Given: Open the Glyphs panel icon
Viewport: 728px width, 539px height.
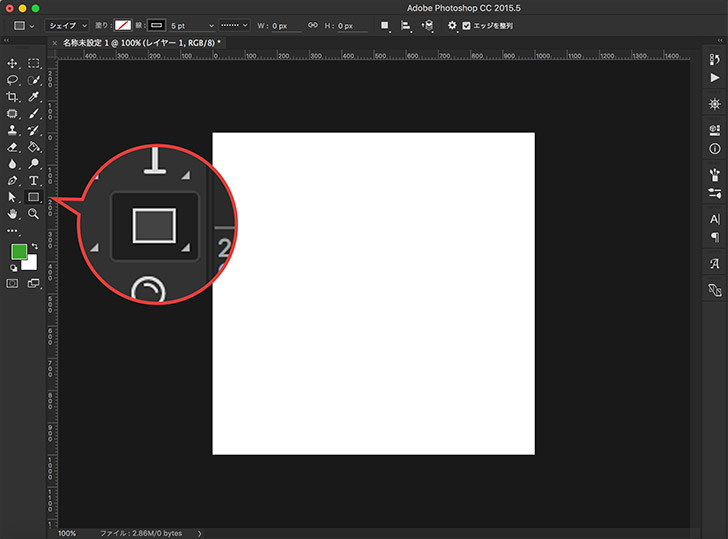Looking at the screenshot, I should pyautogui.click(x=715, y=264).
